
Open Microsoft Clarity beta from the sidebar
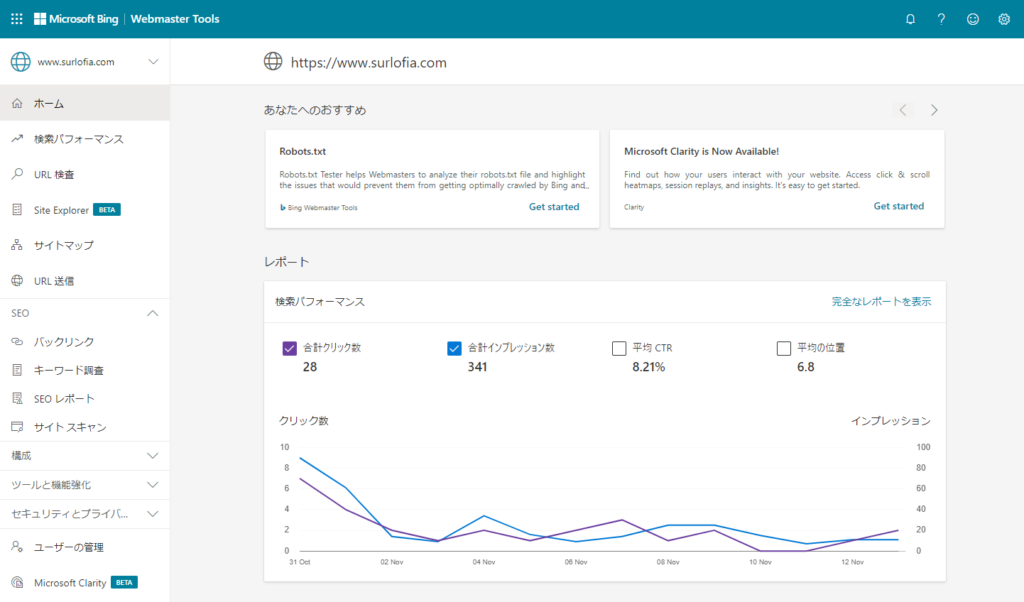coord(70,582)
